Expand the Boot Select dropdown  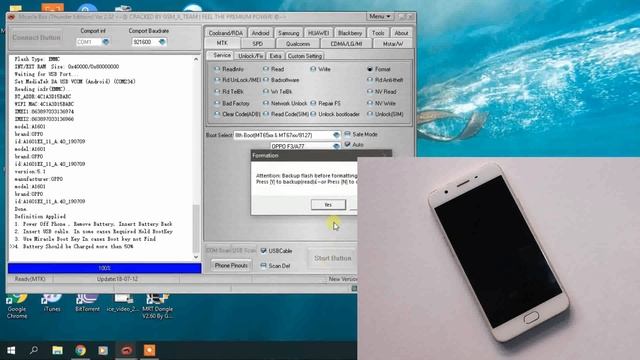click(x=336, y=135)
